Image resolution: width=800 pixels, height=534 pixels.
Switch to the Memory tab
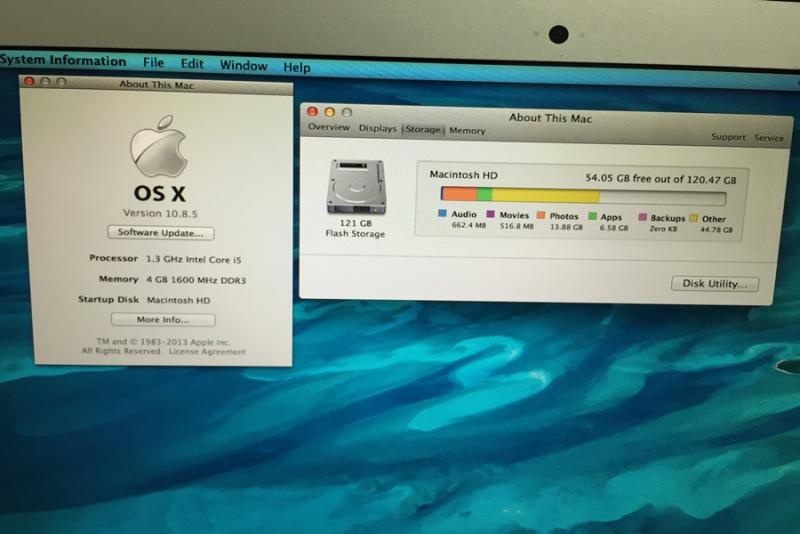coord(467,131)
